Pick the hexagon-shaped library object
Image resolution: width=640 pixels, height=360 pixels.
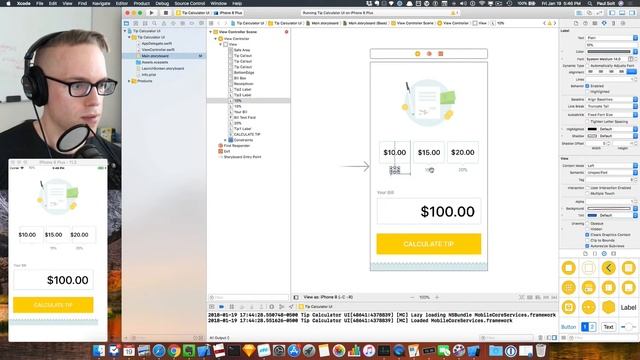(x=609, y=307)
